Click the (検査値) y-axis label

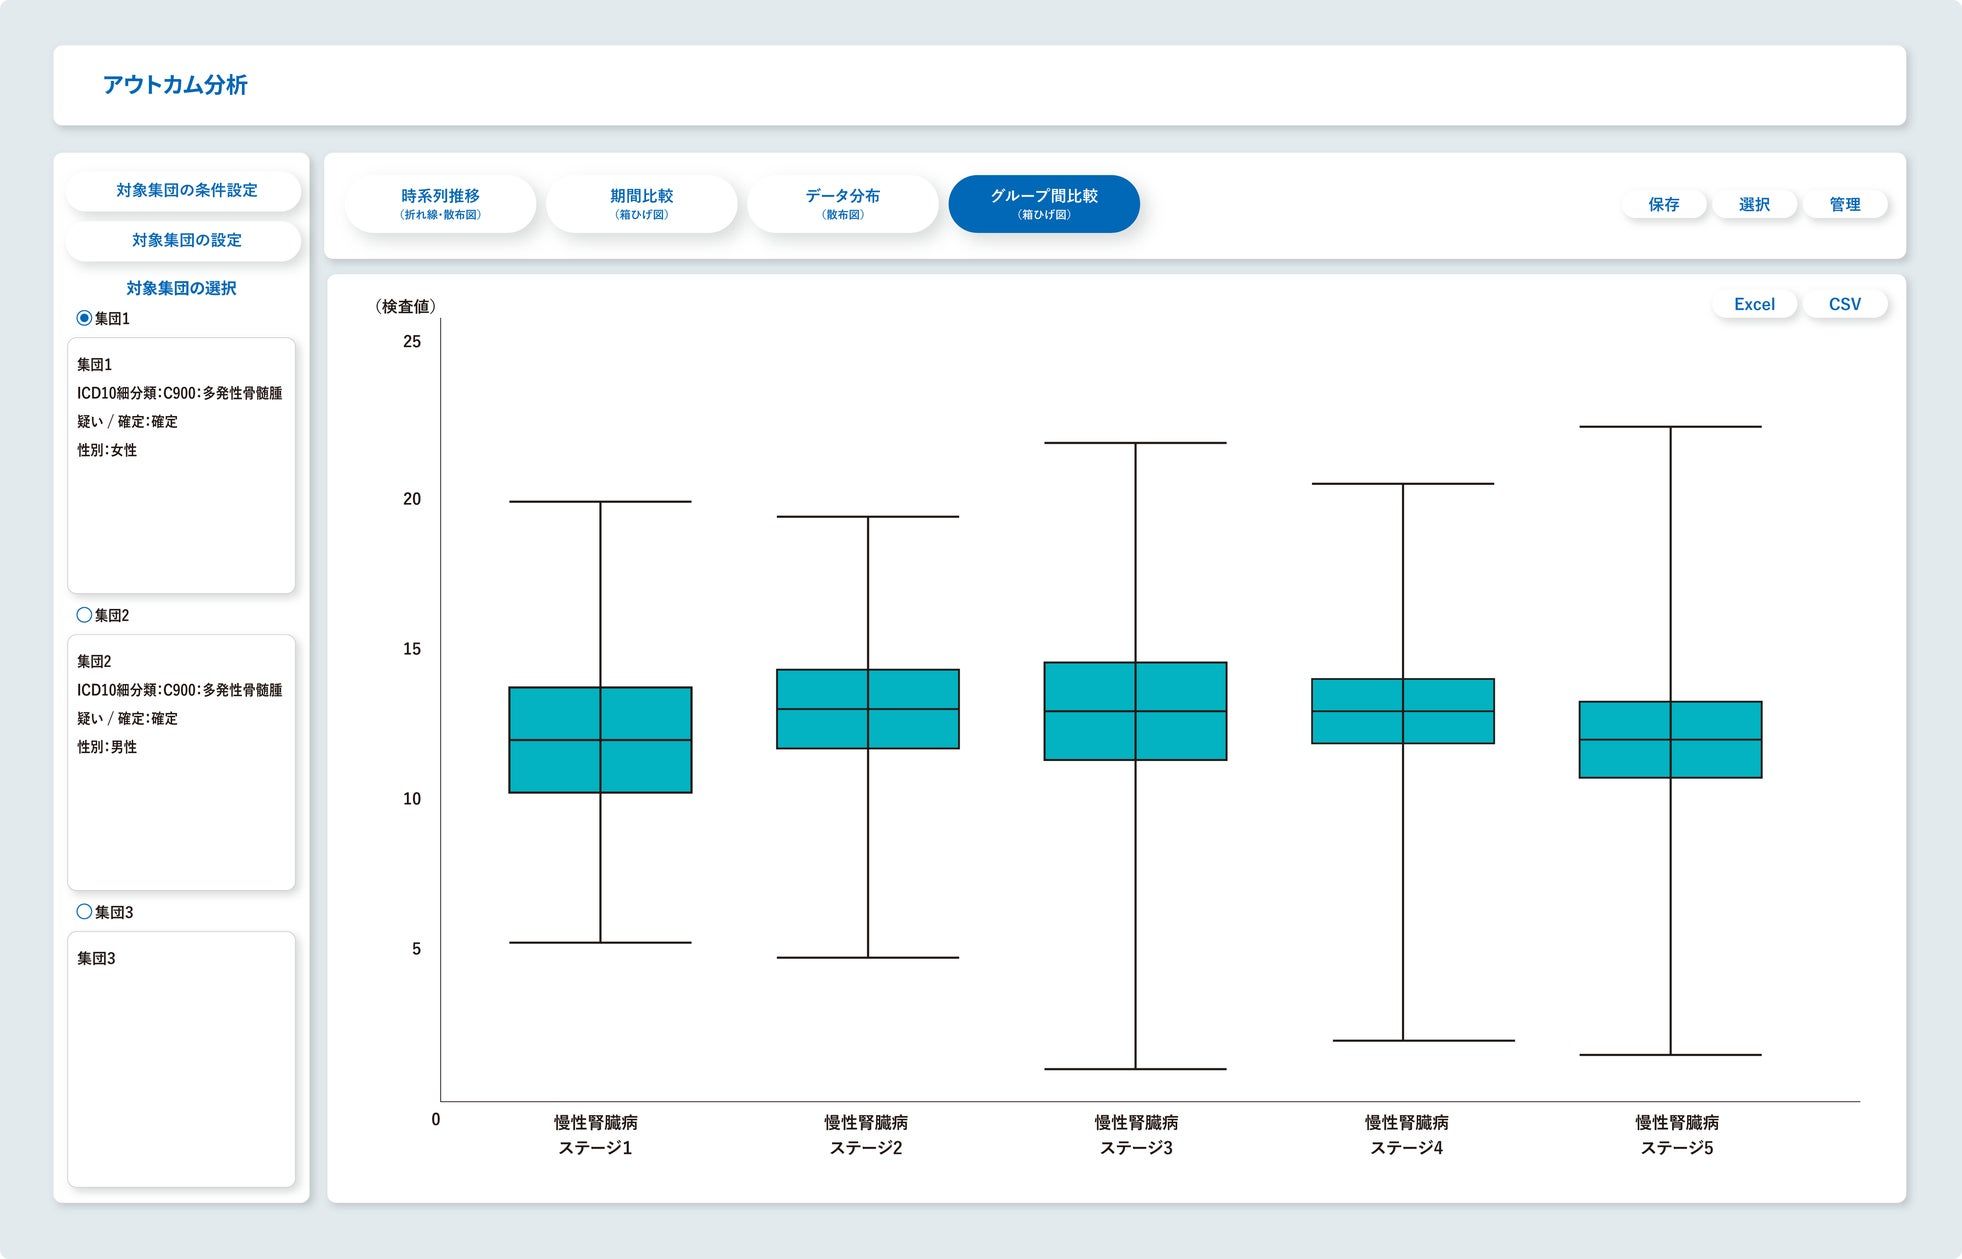click(x=405, y=306)
